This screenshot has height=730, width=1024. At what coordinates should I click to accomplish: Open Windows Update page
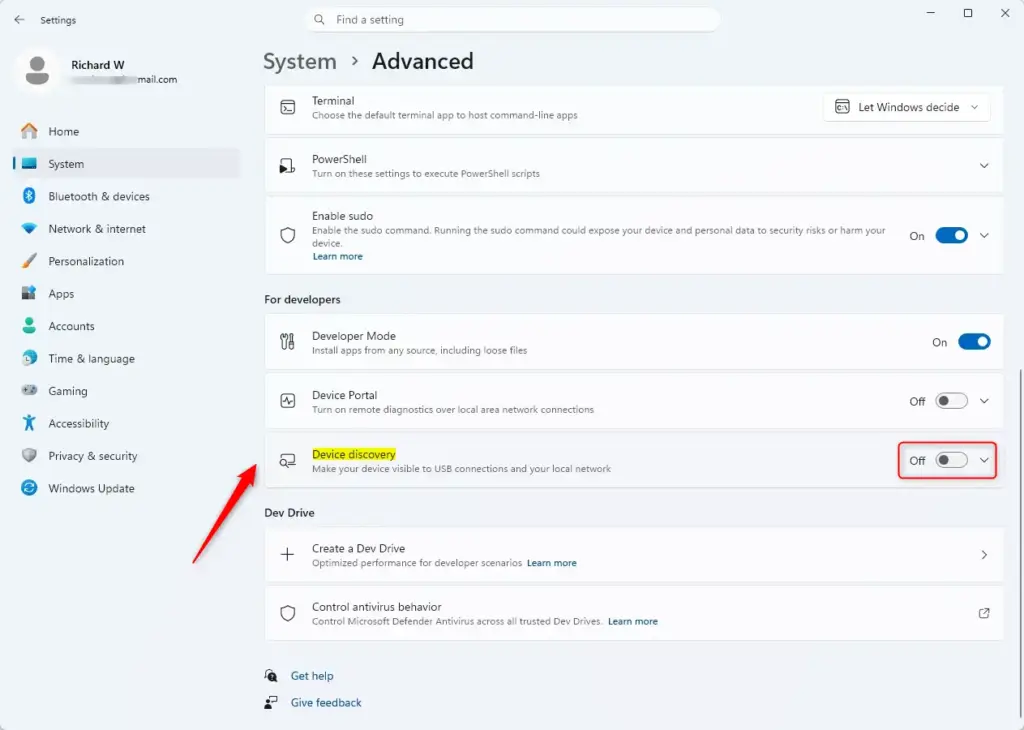[x=126, y=488]
